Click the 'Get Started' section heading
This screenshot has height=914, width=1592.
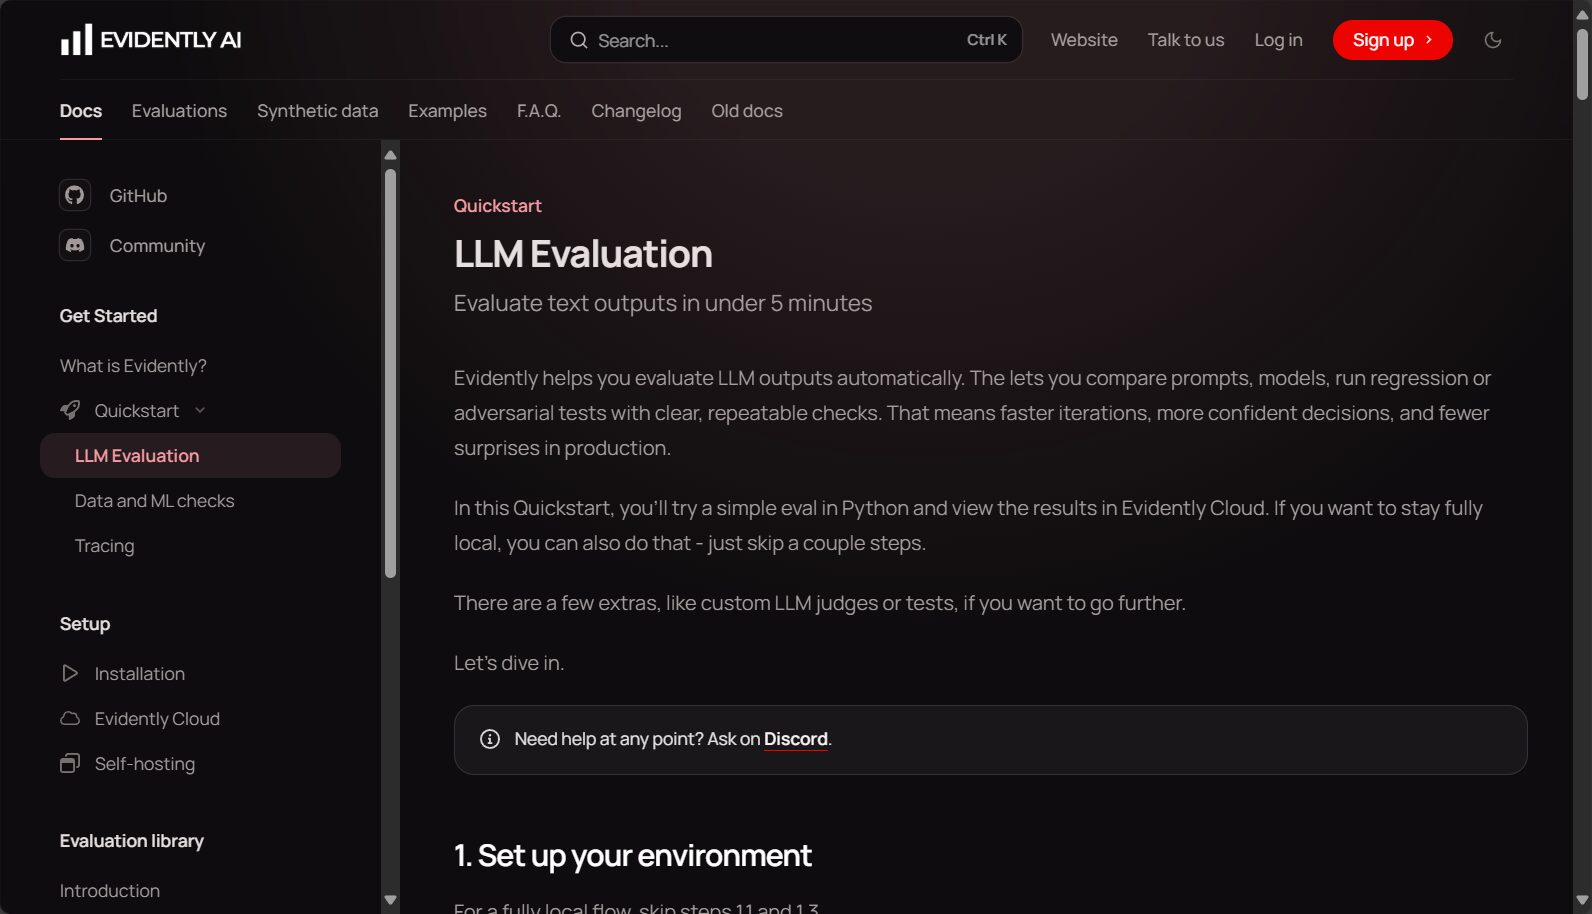click(x=108, y=316)
